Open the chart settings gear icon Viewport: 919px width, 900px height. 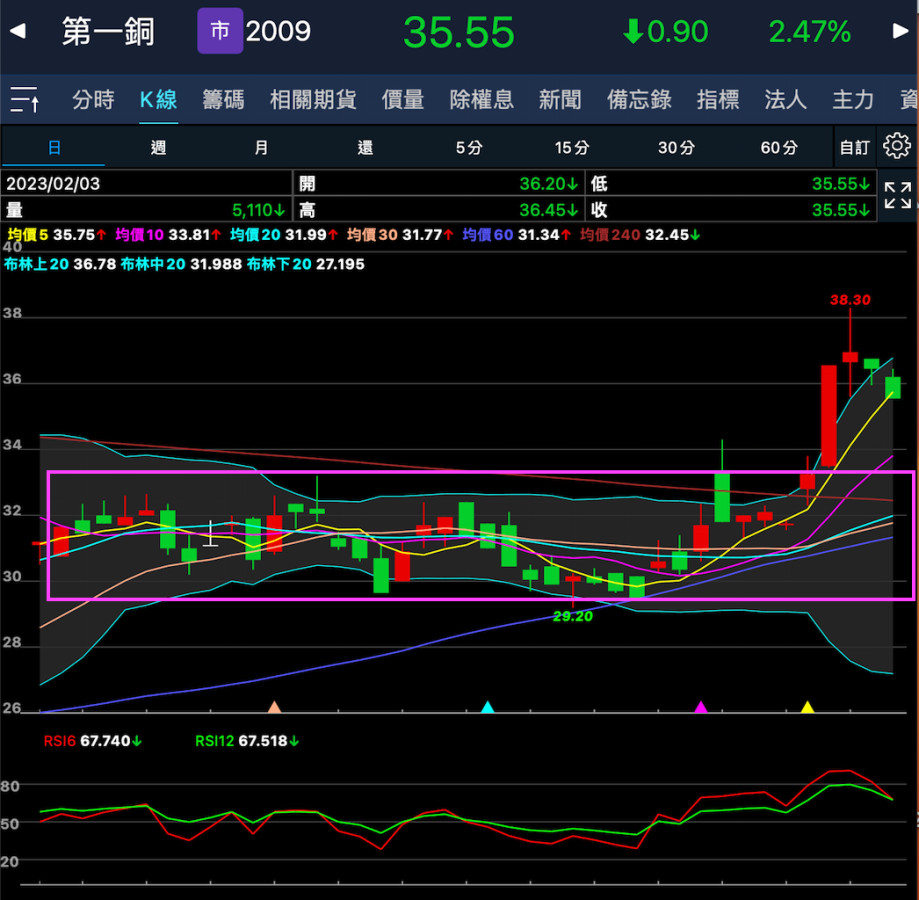tap(897, 147)
